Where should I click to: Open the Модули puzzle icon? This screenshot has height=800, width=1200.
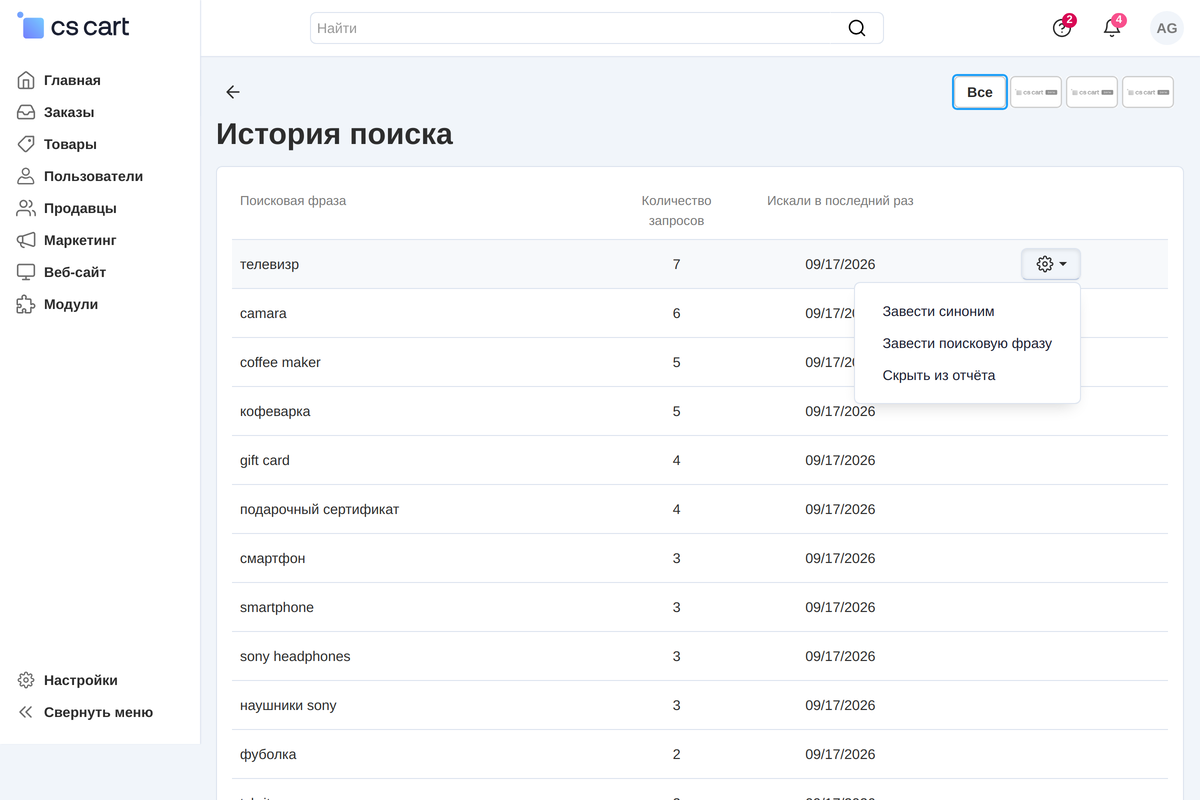click(26, 304)
